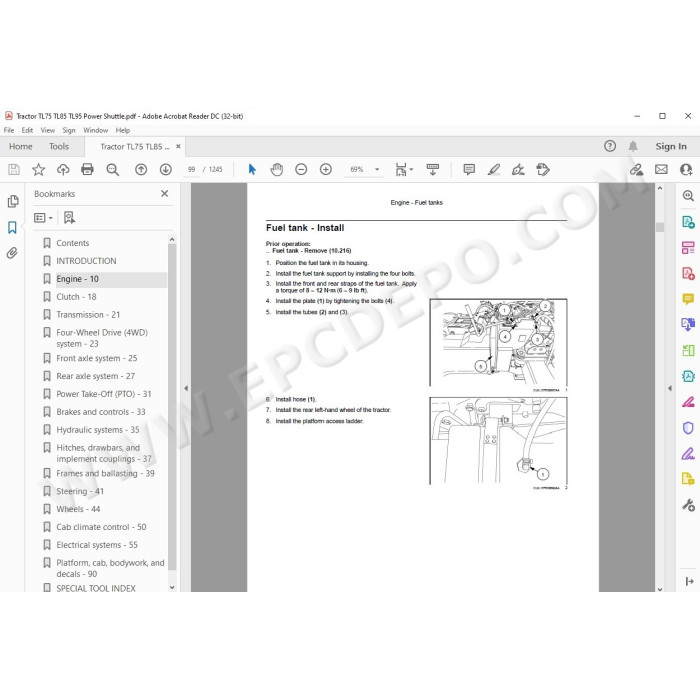The width and height of the screenshot is (700, 700).
Task: Upload file to cloud icon
Action: click(63, 170)
